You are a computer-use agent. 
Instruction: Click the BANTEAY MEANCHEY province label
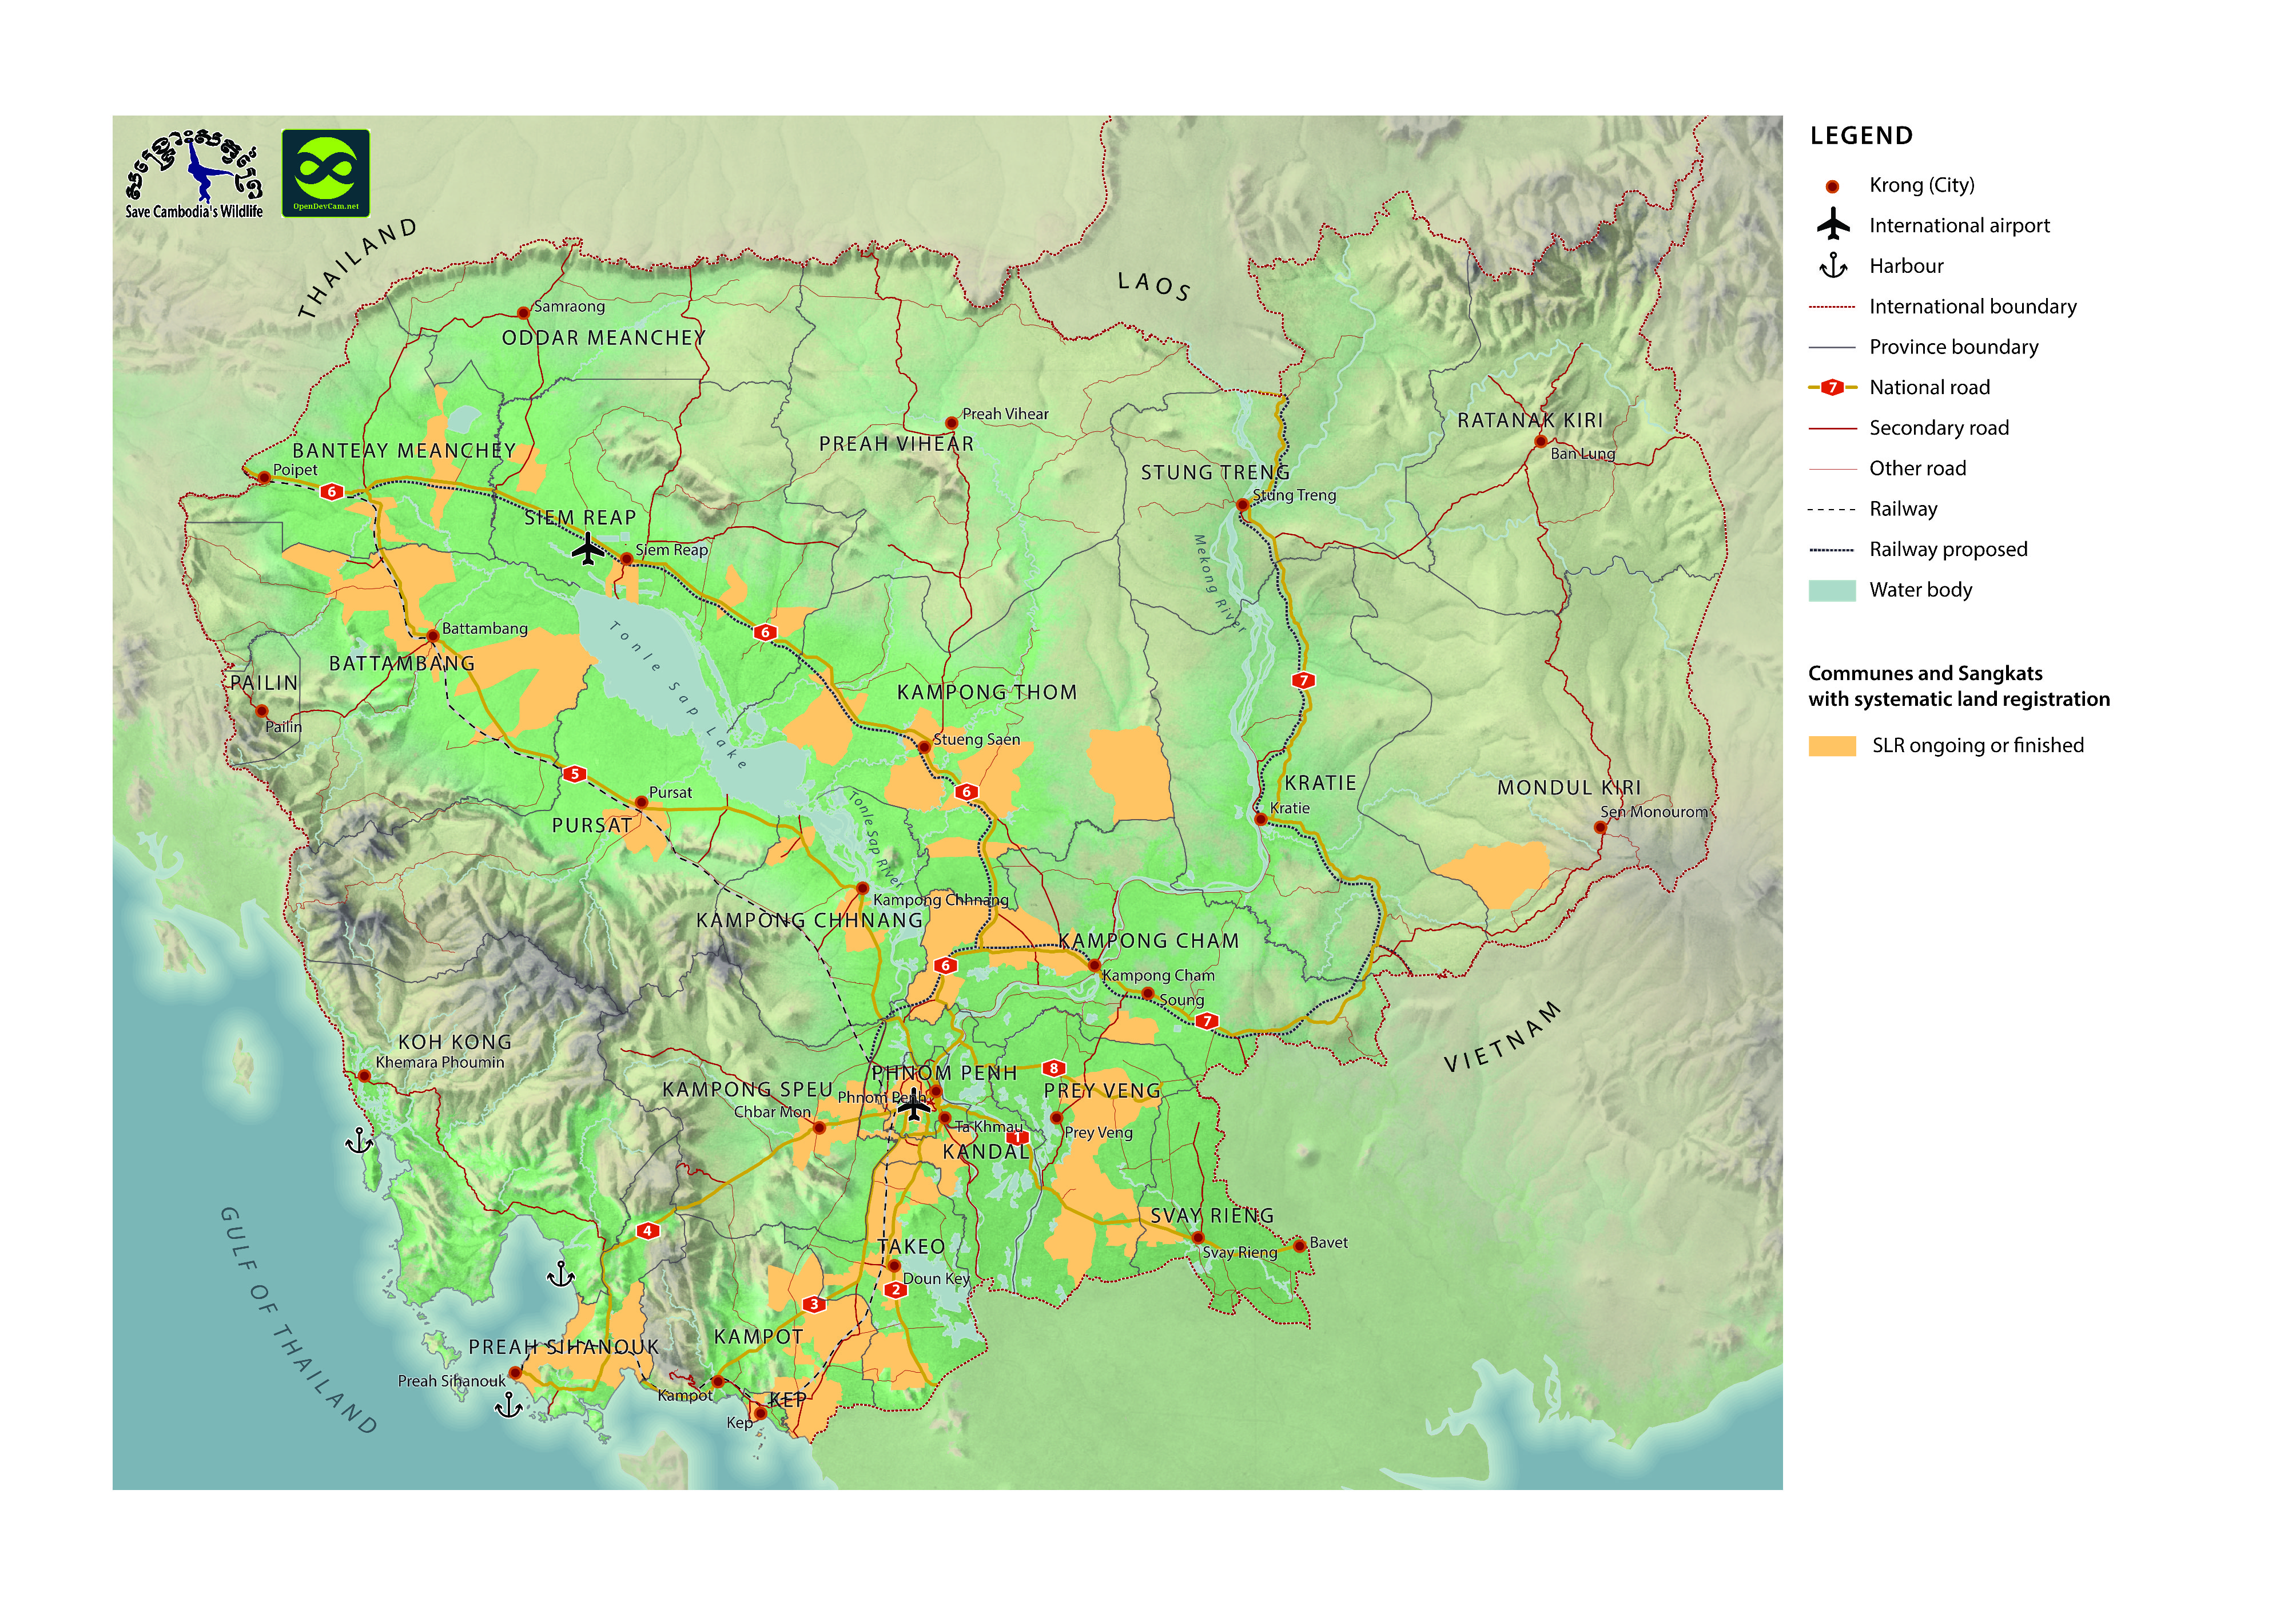404,451
